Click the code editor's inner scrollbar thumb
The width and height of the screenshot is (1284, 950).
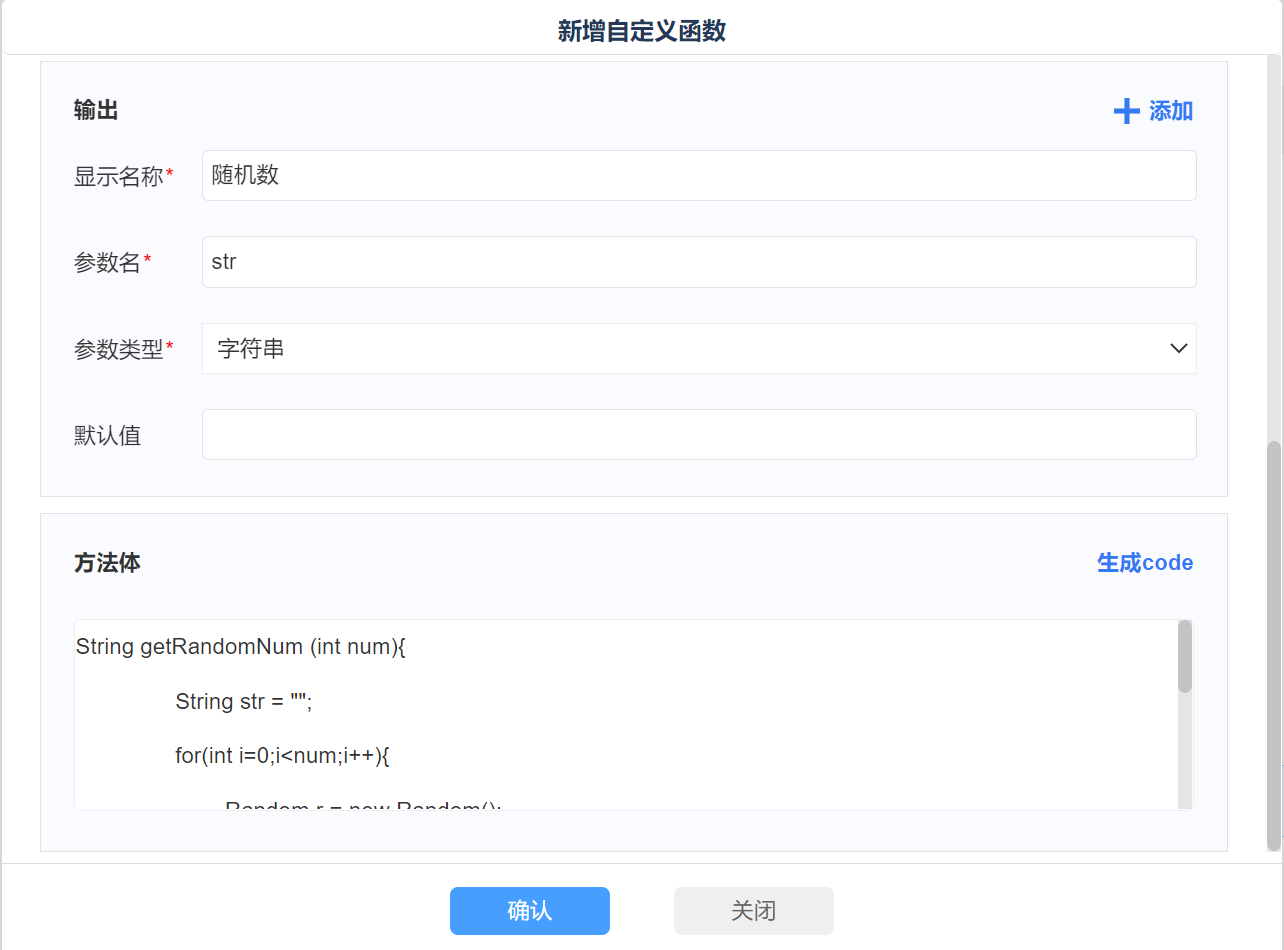tap(1184, 656)
